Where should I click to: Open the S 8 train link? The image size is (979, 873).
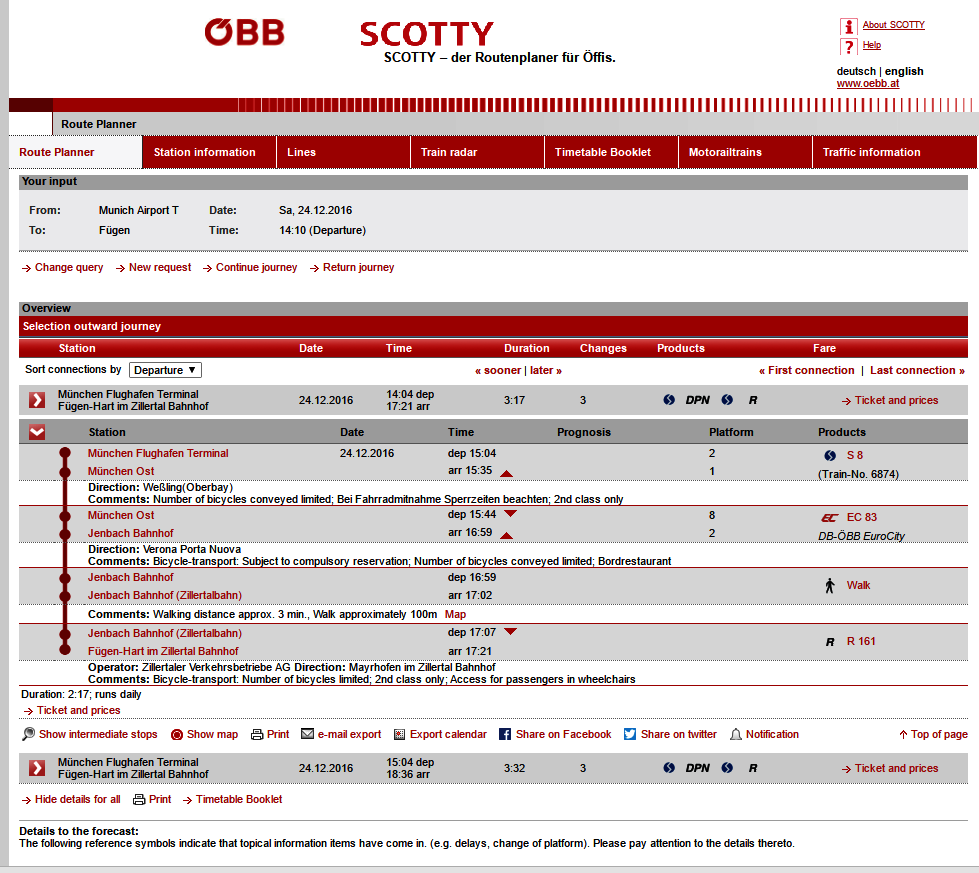pos(855,455)
